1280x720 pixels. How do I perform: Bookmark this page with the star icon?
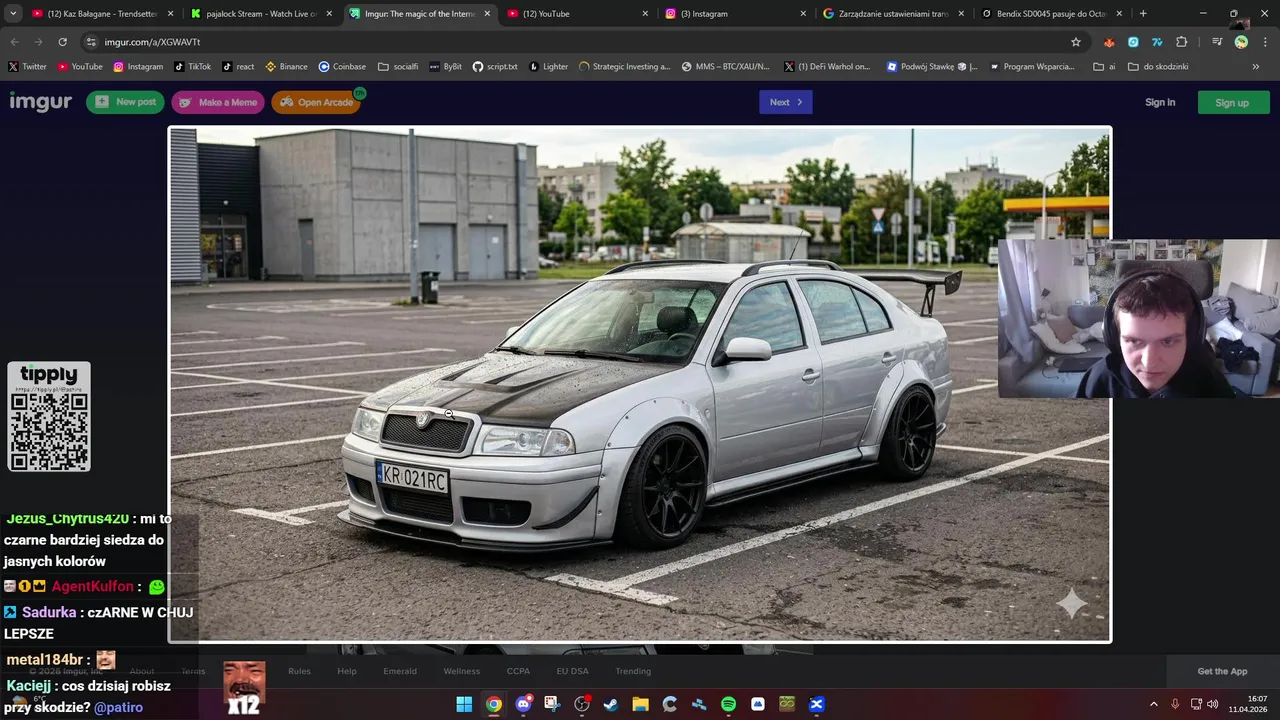click(x=1076, y=42)
